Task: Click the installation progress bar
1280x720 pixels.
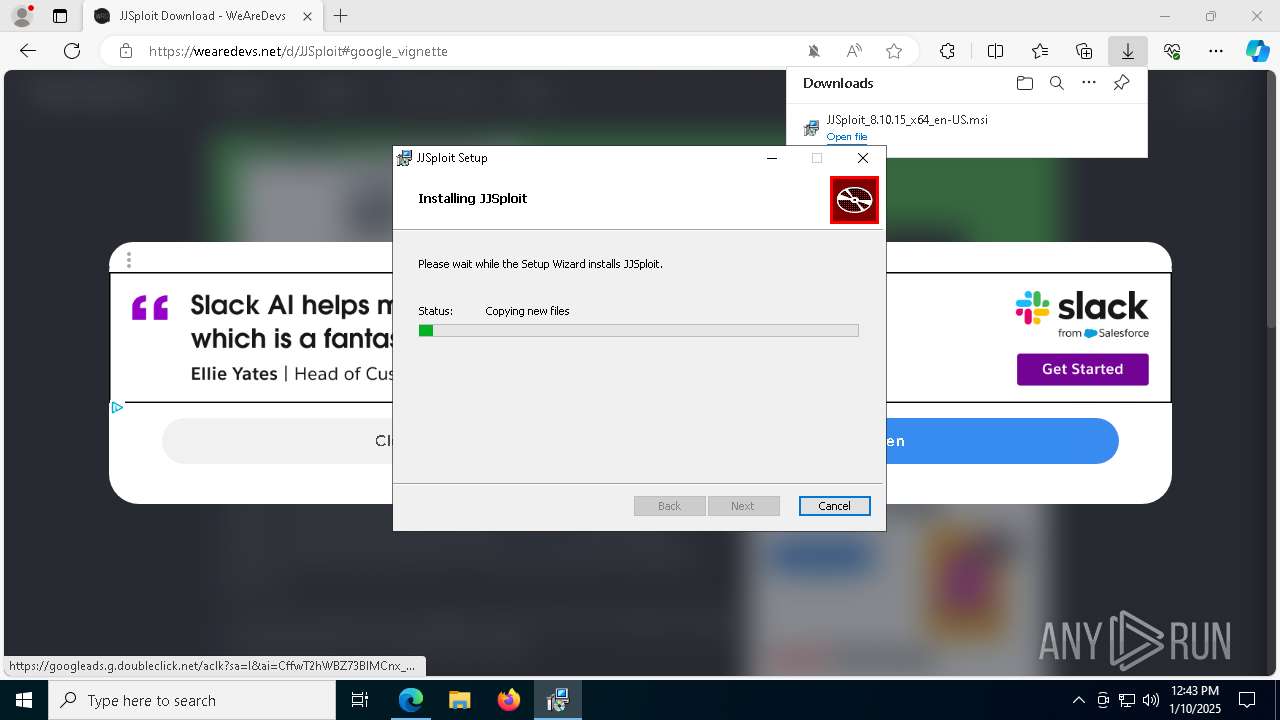Action: click(x=638, y=330)
